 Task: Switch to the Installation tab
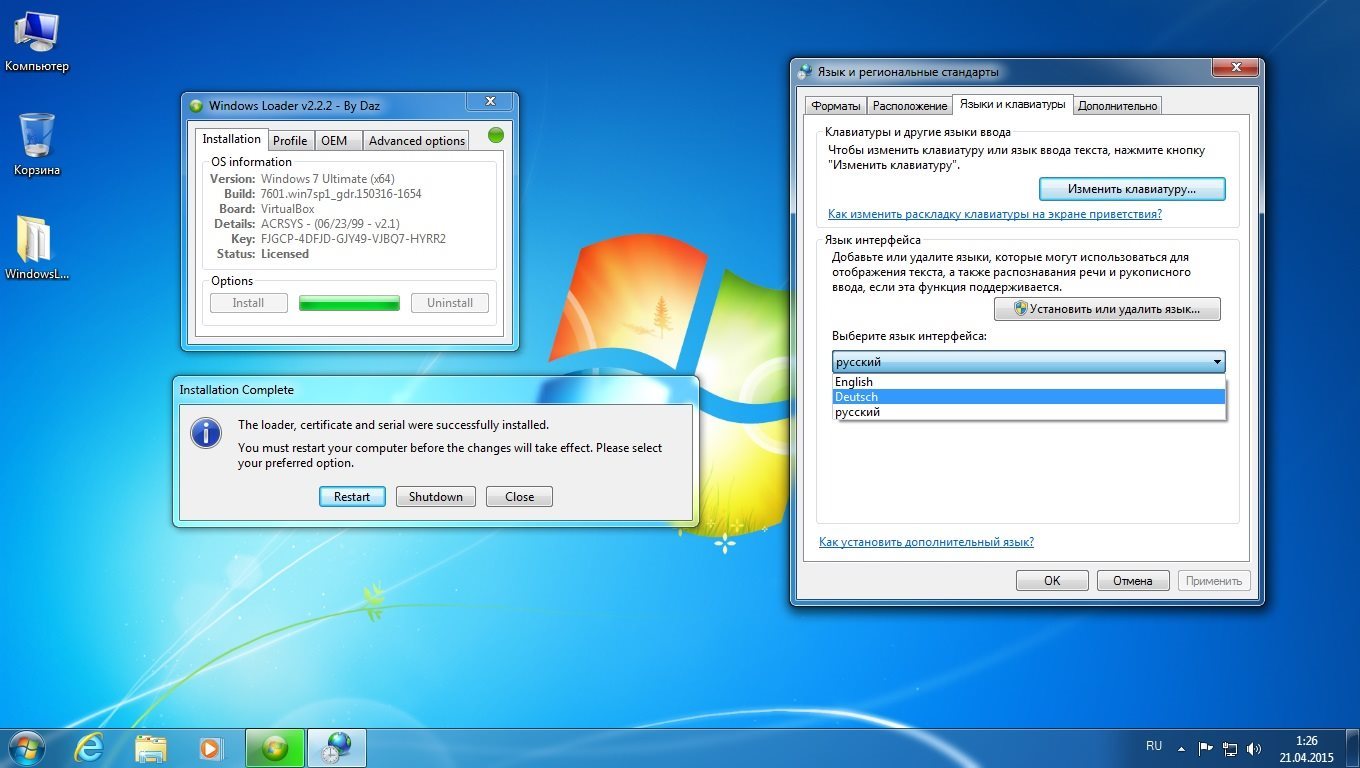(x=232, y=139)
